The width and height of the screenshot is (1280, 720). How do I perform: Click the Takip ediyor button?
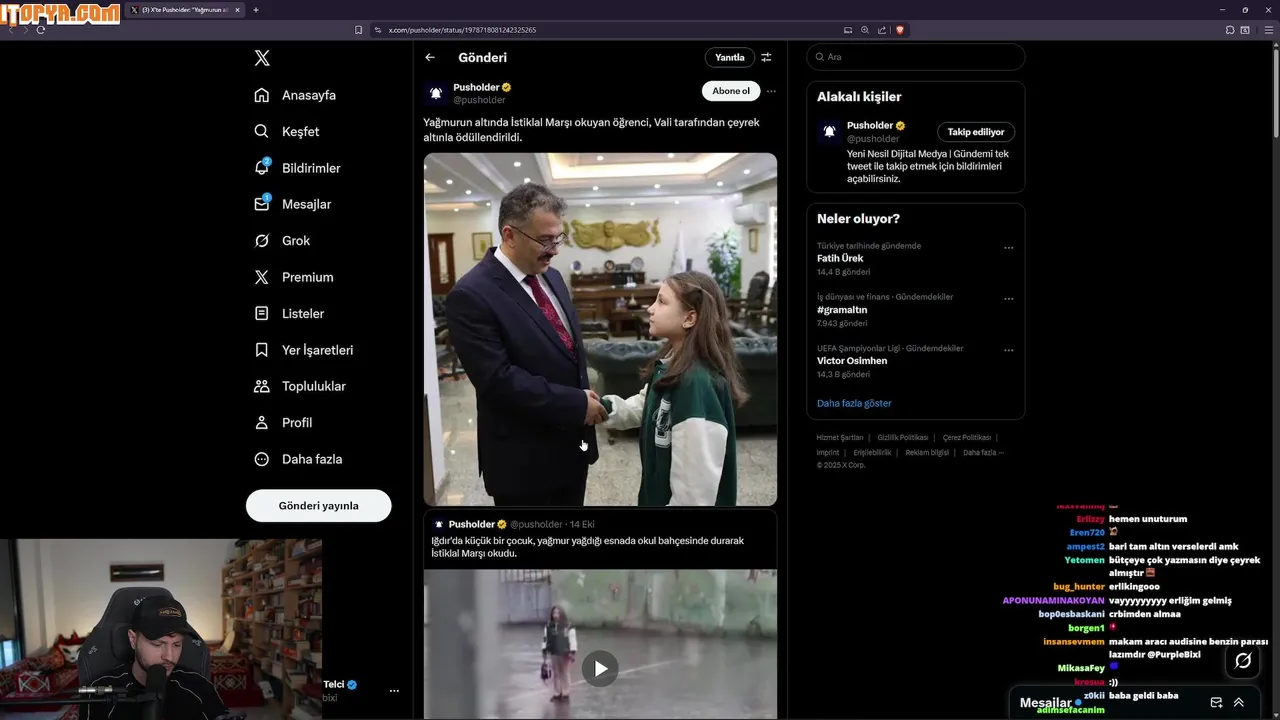pyautogui.click(x=976, y=132)
